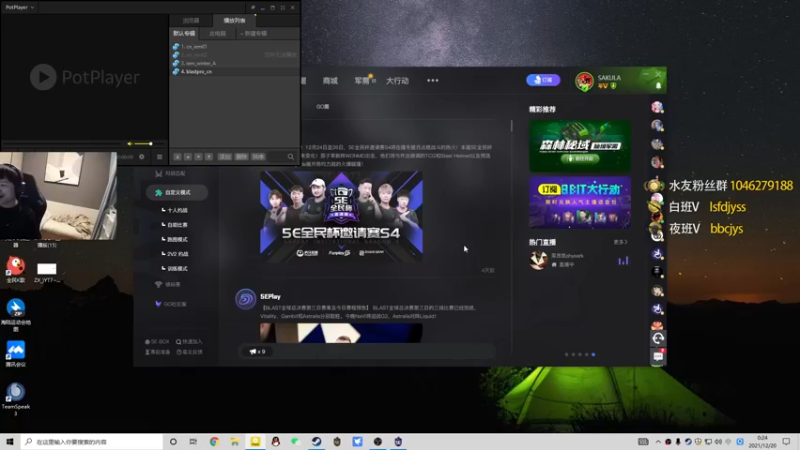
Task: Open the live streamer avatar under 热门直播
Action: click(538, 260)
